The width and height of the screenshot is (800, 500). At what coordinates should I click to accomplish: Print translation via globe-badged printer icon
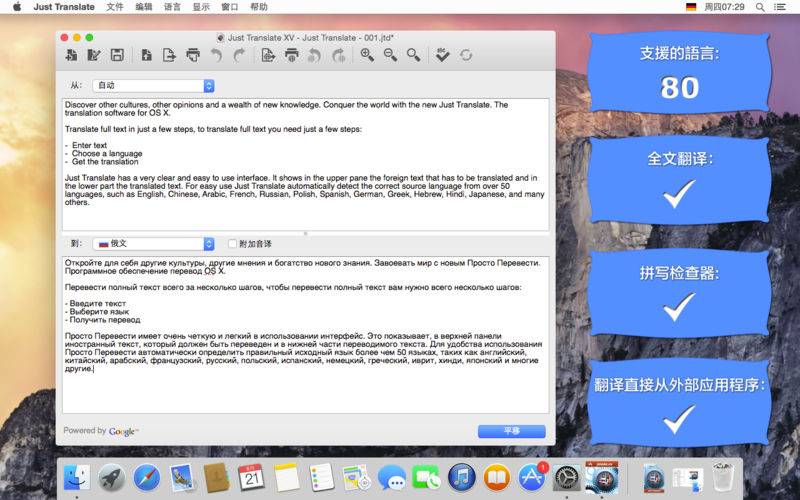coord(291,55)
